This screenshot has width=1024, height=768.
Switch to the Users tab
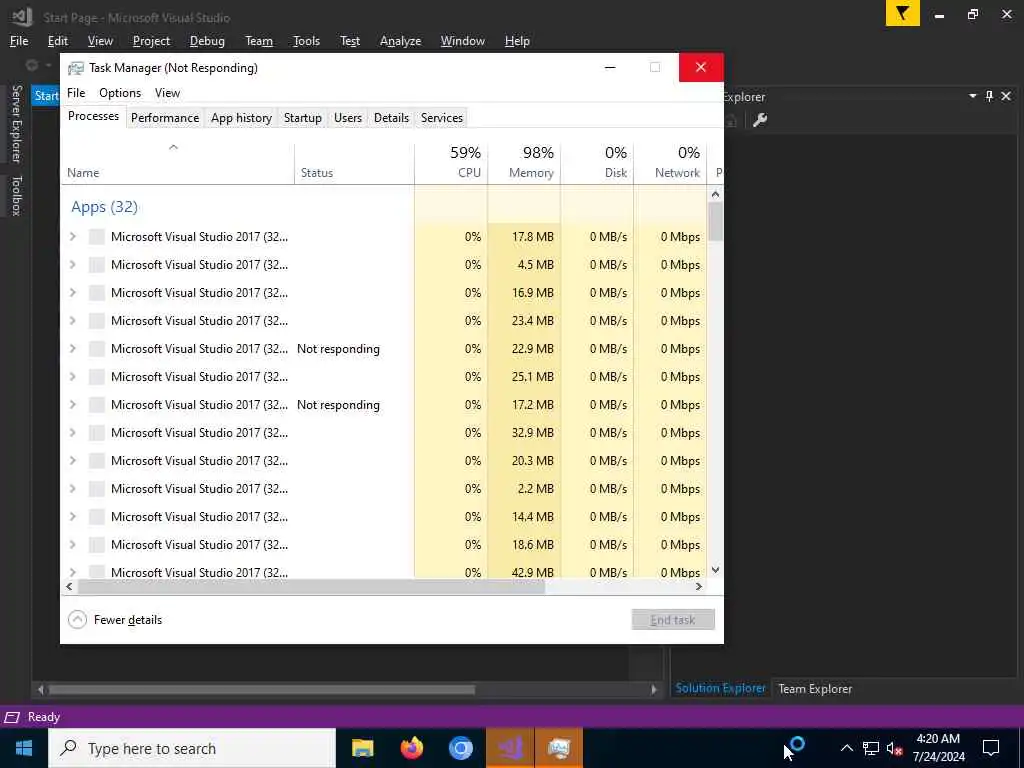pos(347,118)
